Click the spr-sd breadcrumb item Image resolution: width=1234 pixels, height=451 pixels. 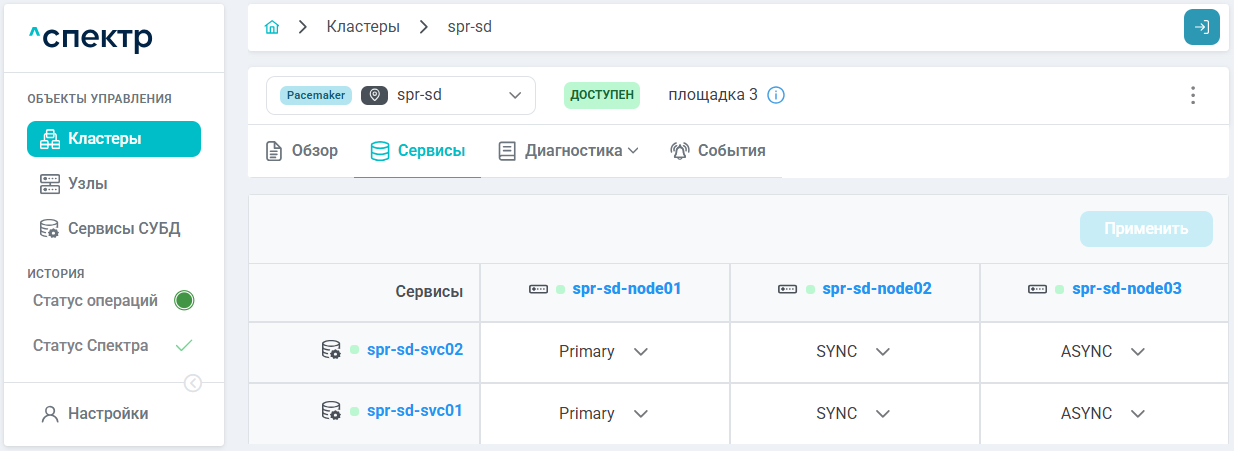pyautogui.click(x=469, y=27)
